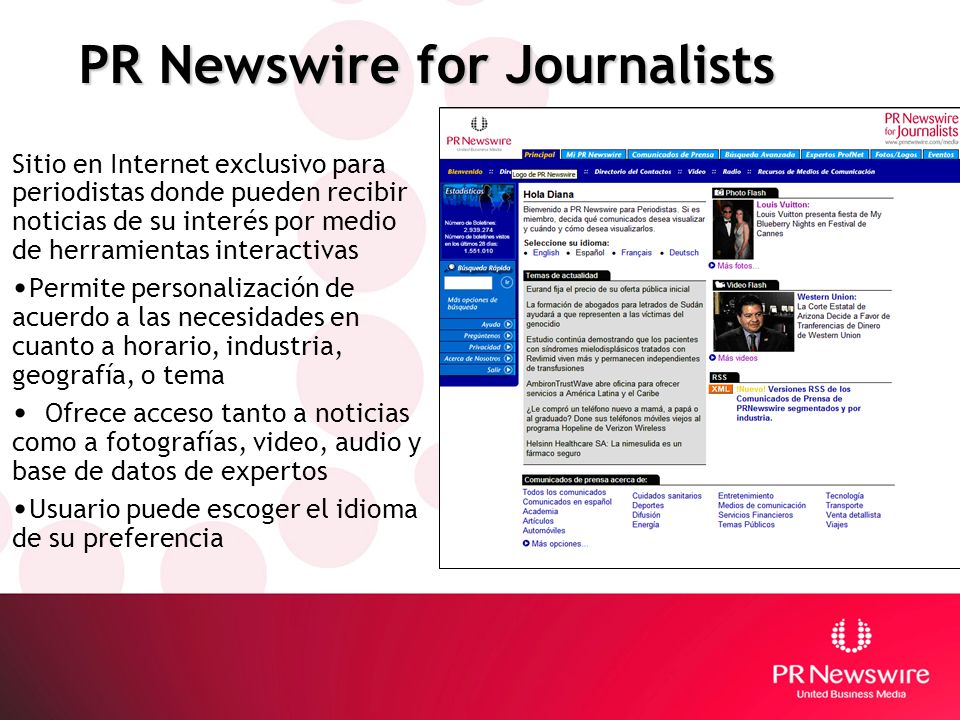Open the AmbironTrustWave América Latina story
960x720 pixels.
(602, 389)
